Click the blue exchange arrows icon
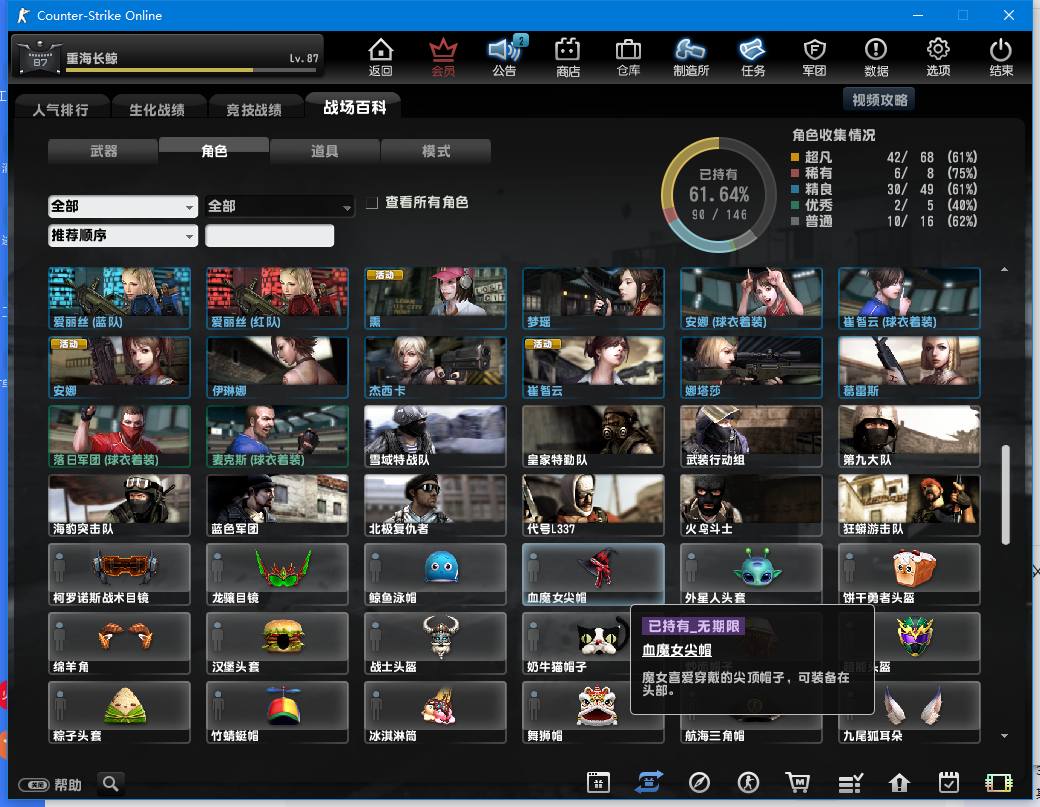1040x807 pixels. (x=648, y=782)
